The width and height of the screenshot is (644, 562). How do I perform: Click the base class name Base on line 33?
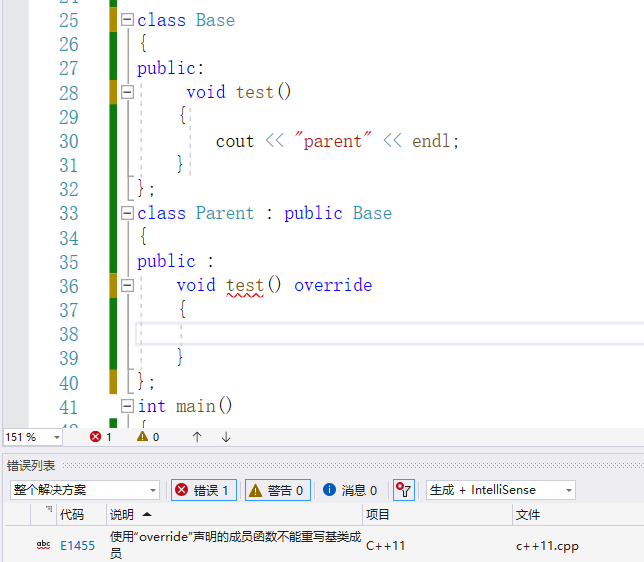[372, 213]
